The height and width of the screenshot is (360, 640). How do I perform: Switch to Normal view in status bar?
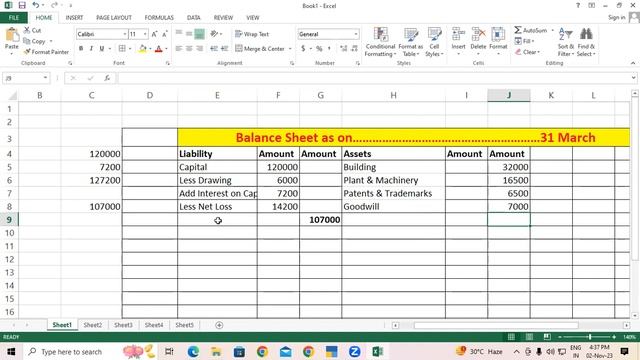click(x=511, y=337)
